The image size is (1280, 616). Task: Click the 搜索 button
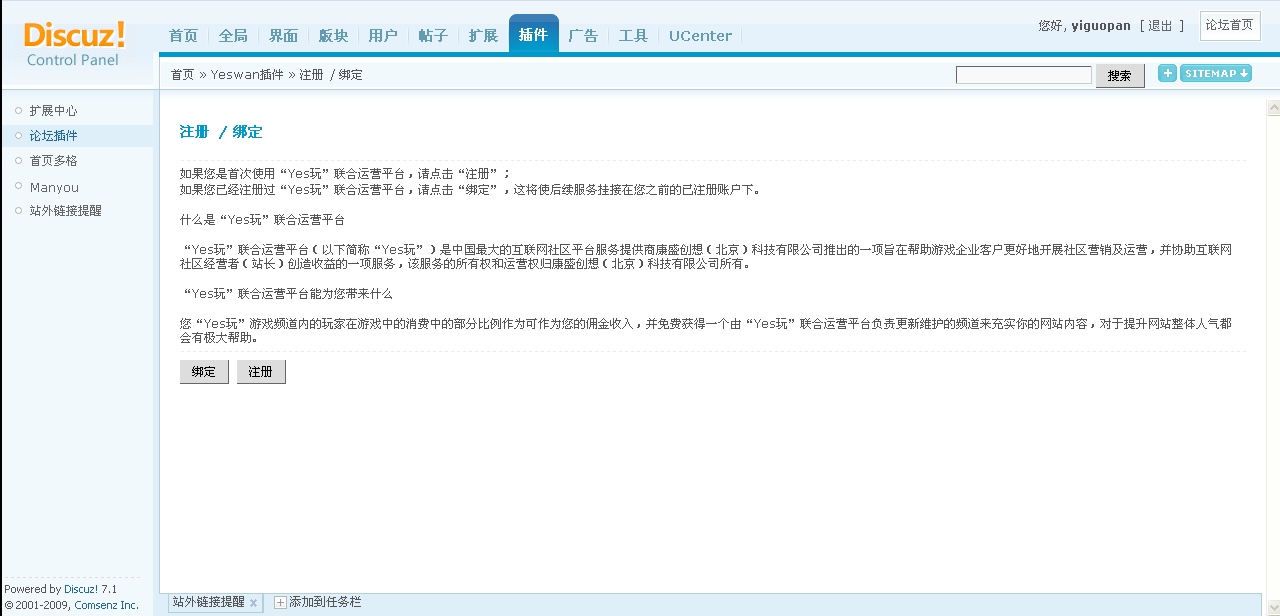coord(1120,76)
